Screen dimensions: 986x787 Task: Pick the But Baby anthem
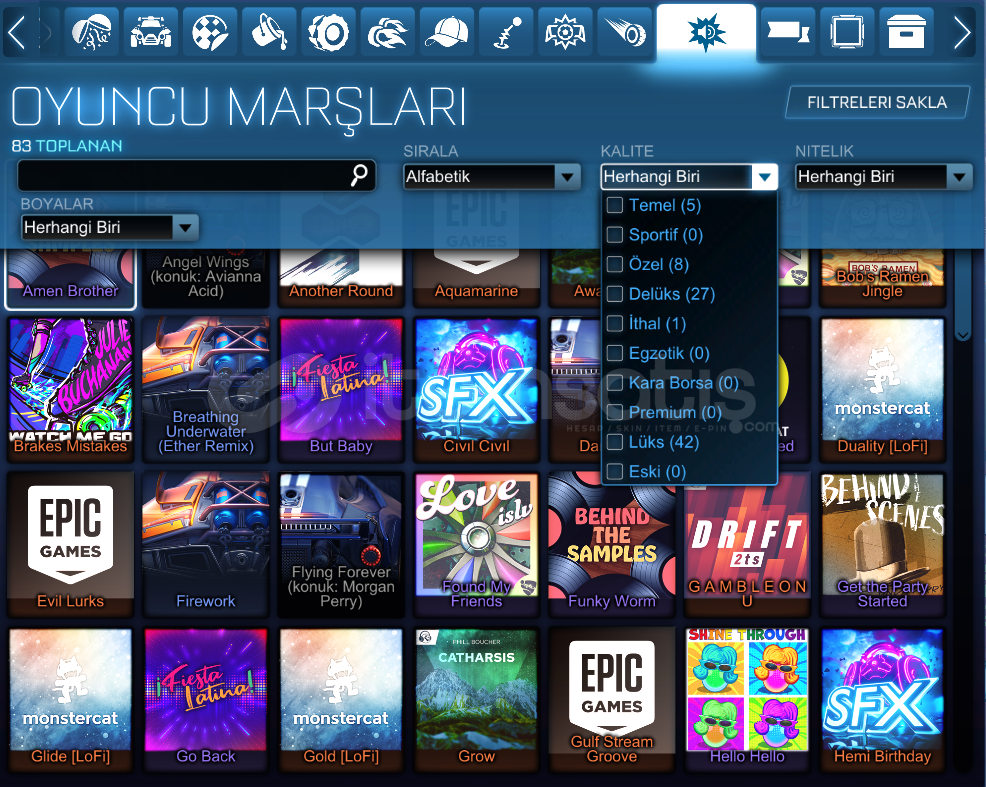click(341, 389)
